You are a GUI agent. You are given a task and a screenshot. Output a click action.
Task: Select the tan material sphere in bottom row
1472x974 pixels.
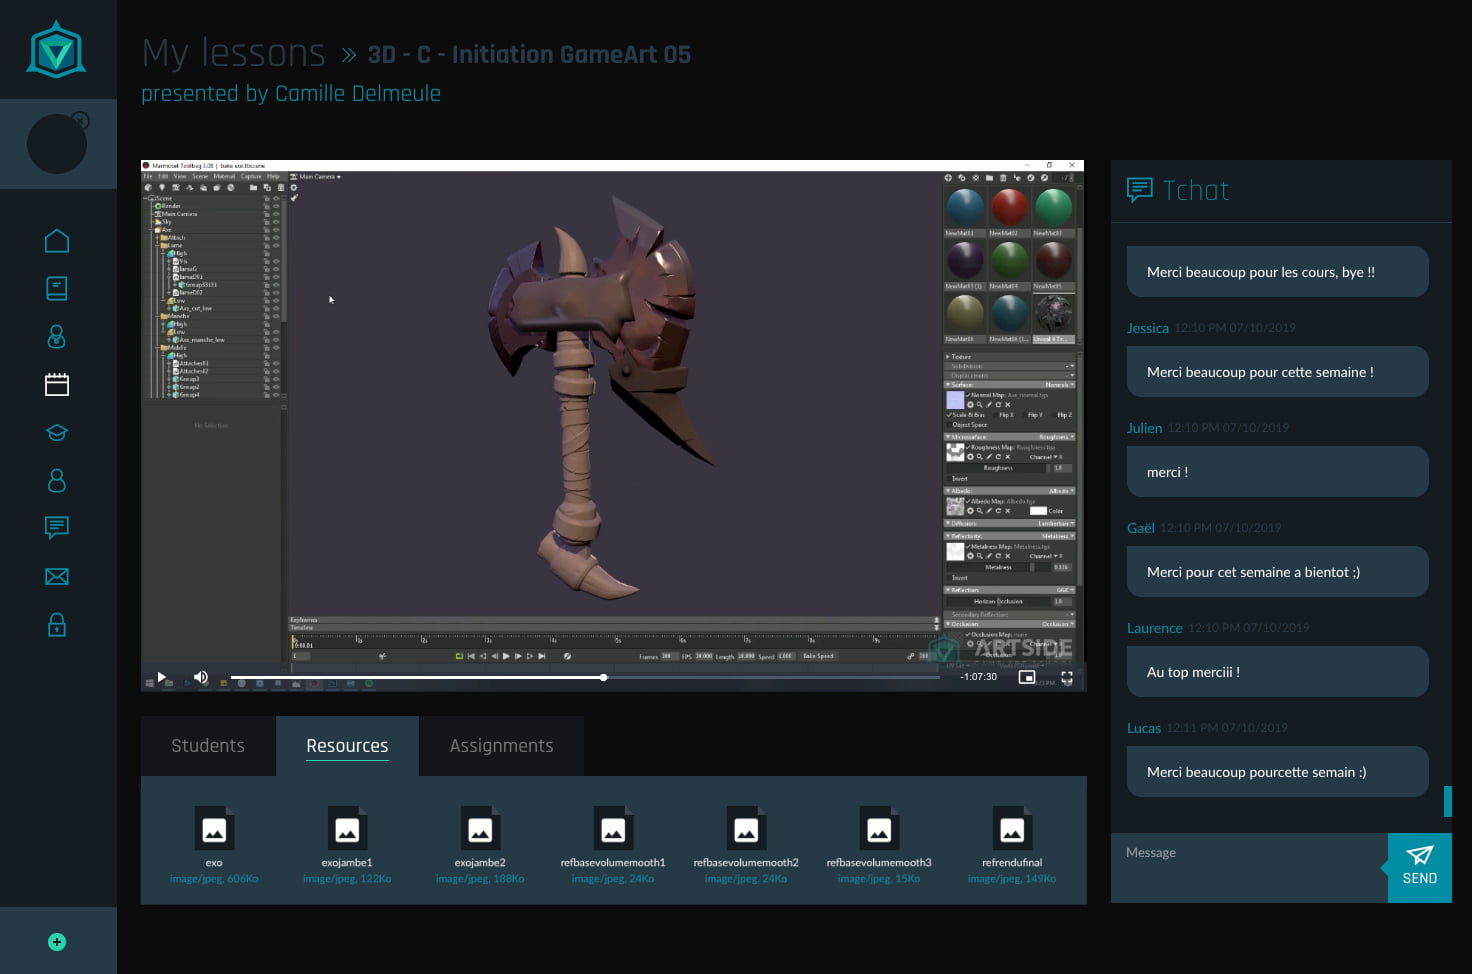(965, 313)
